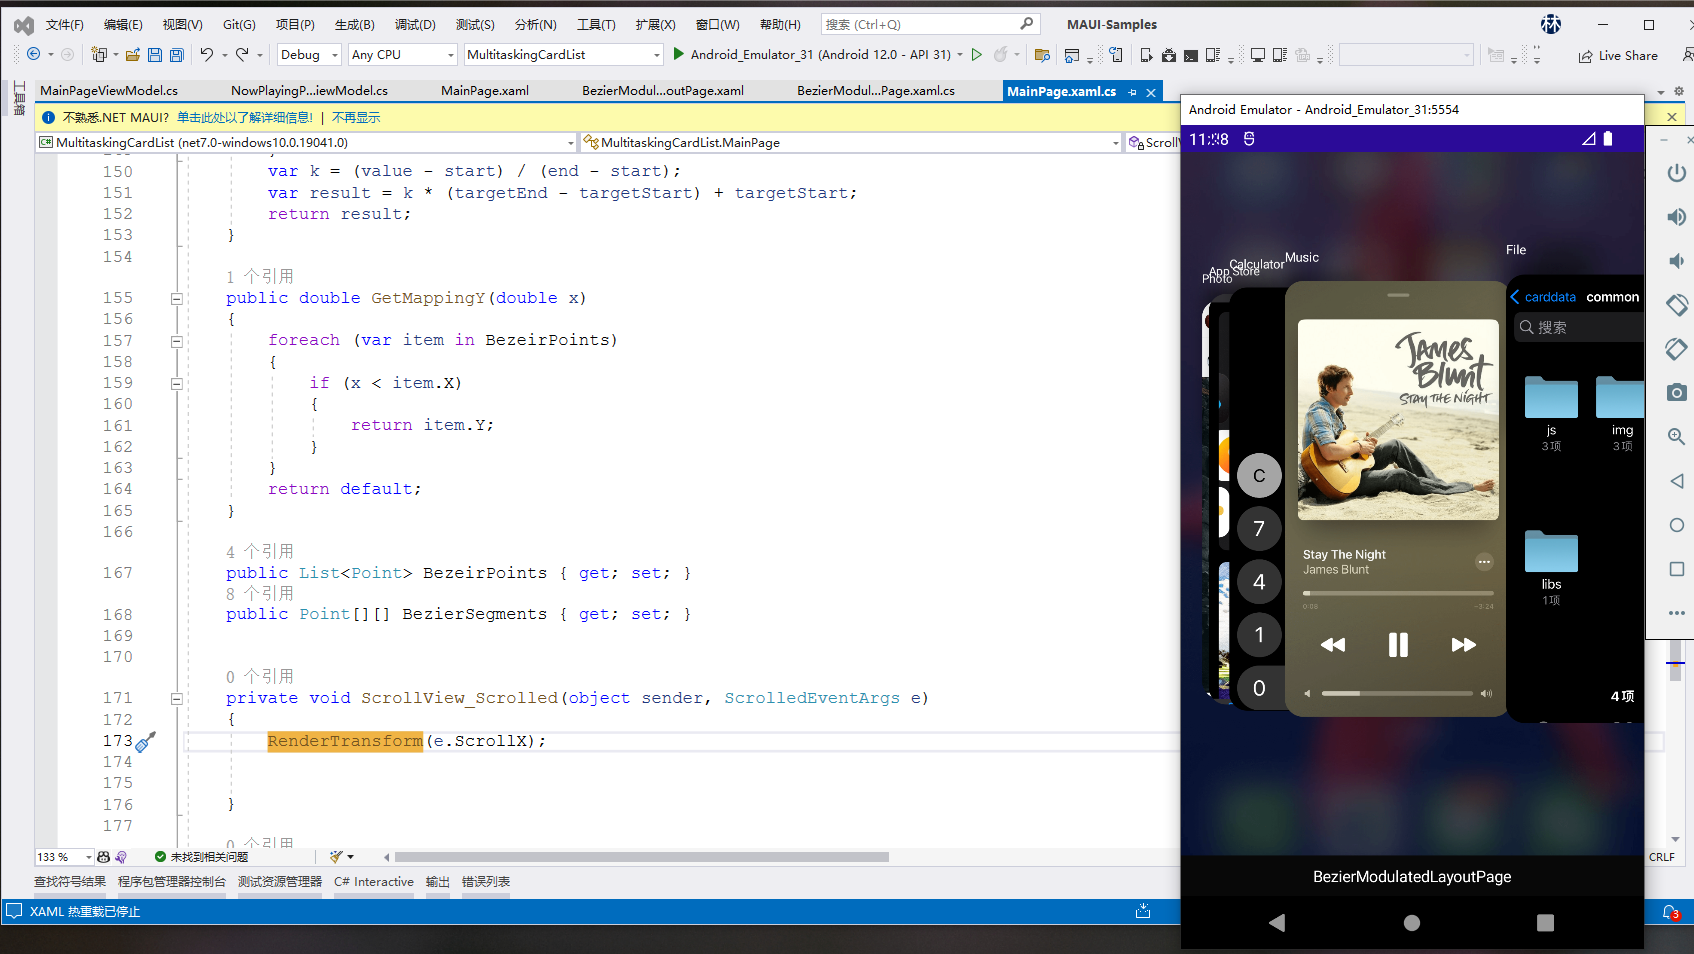Click the file card search field
The height and width of the screenshot is (954, 1694).
pos(1580,327)
